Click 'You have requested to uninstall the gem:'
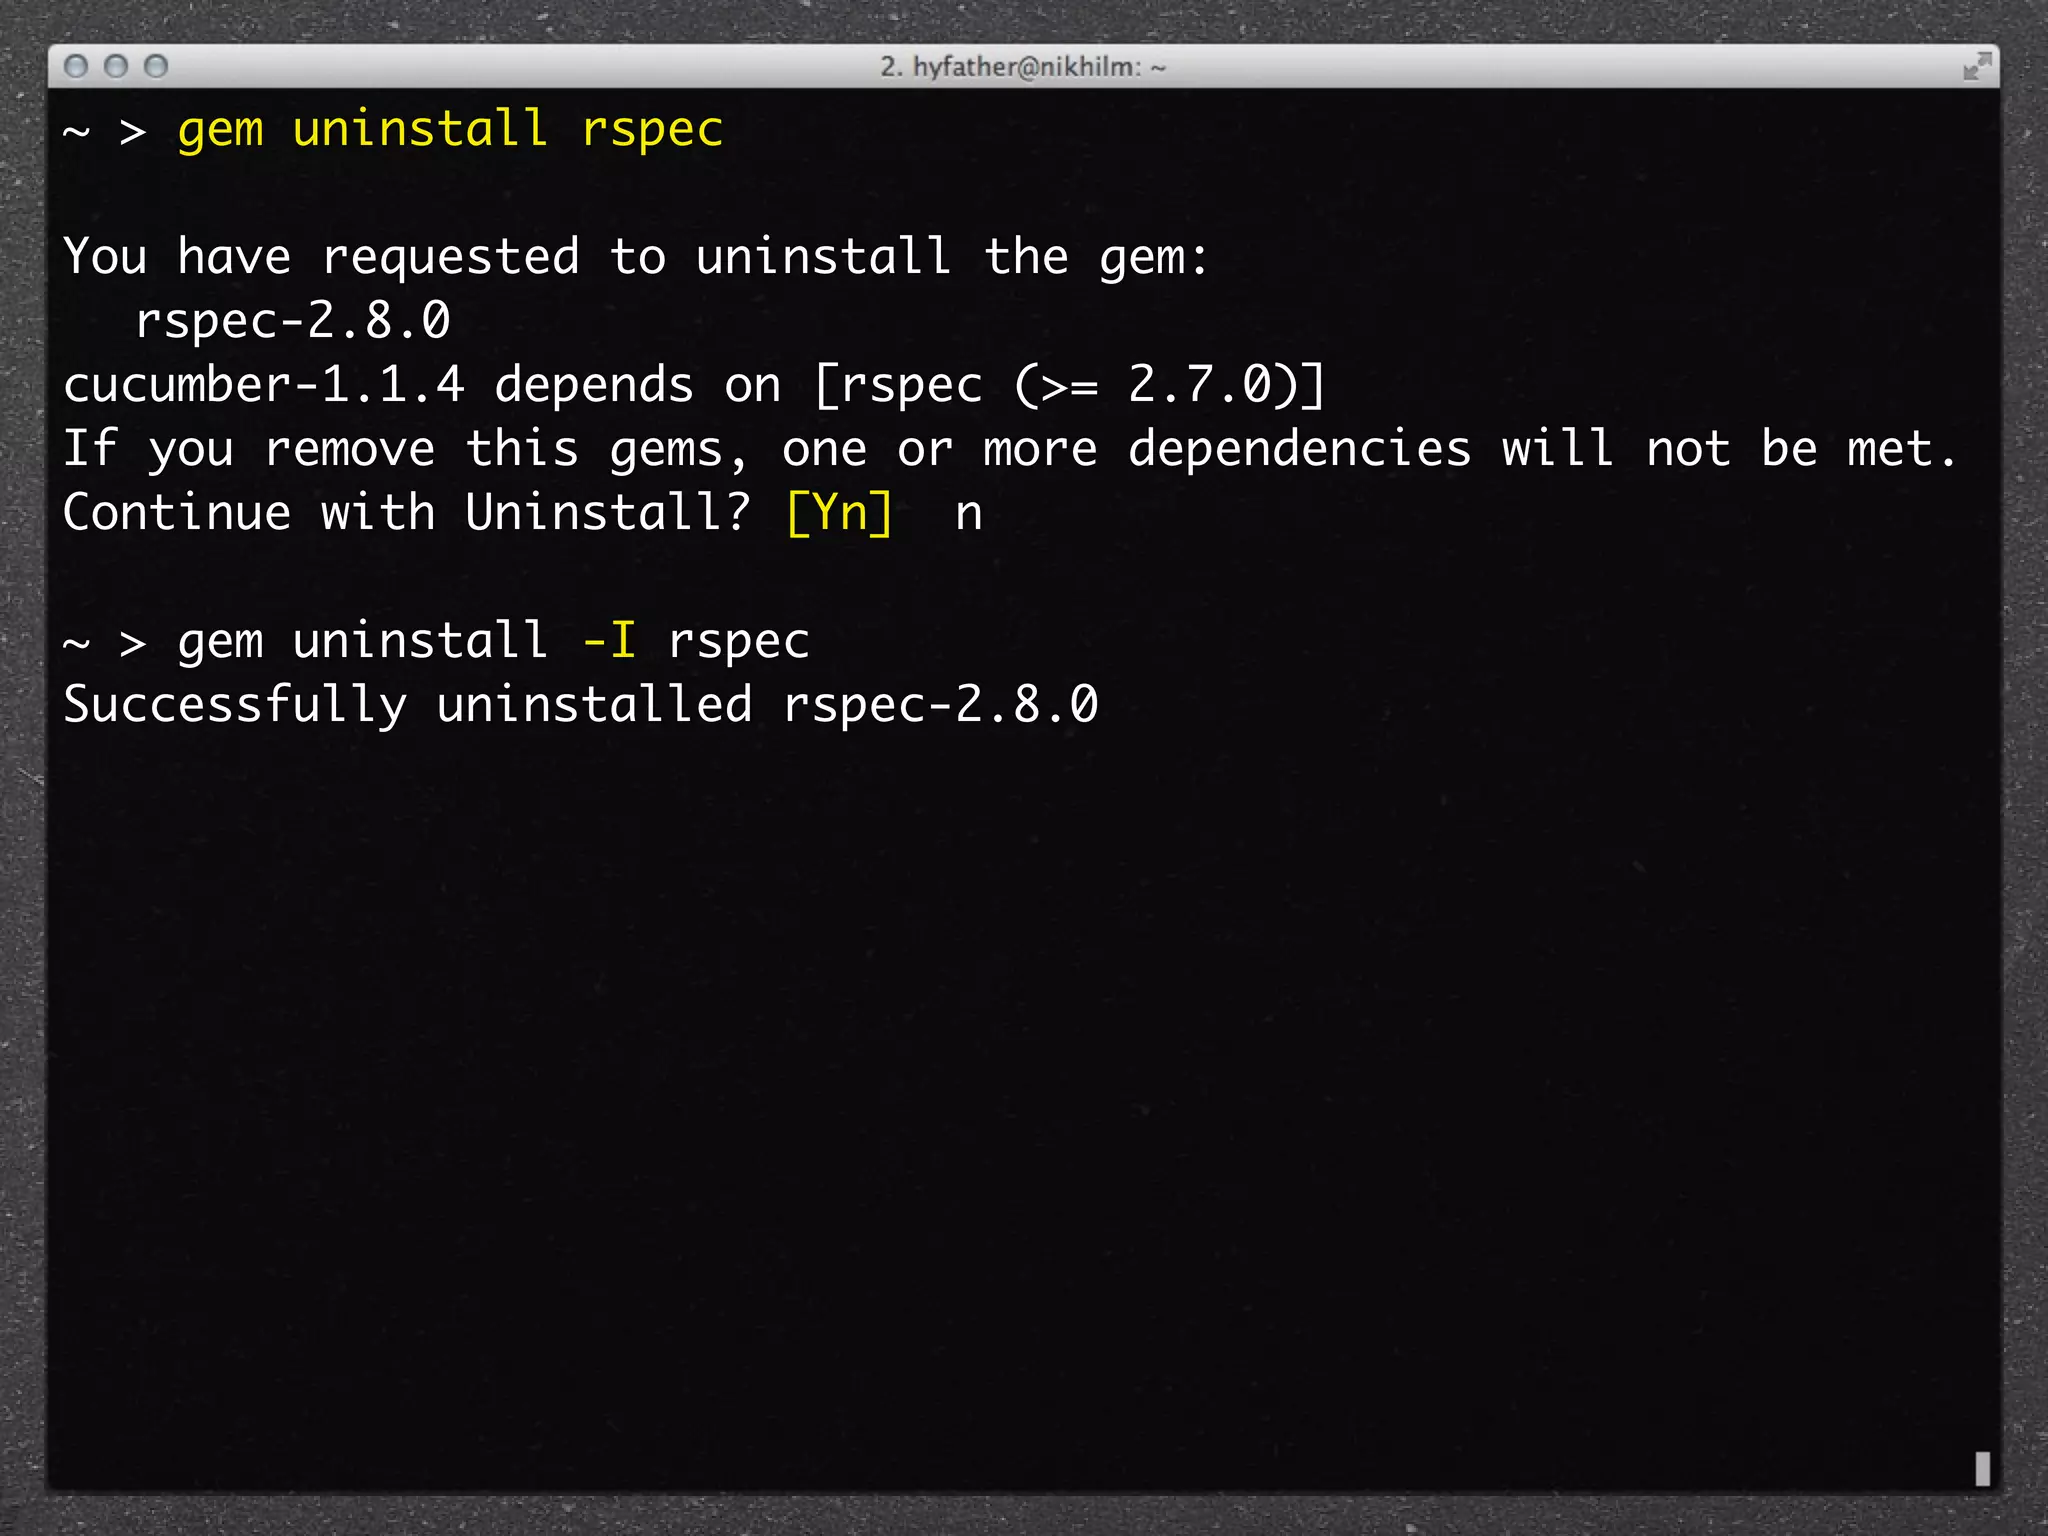The height and width of the screenshot is (1536, 2048). pyautogui.click(x=636, y=258)
